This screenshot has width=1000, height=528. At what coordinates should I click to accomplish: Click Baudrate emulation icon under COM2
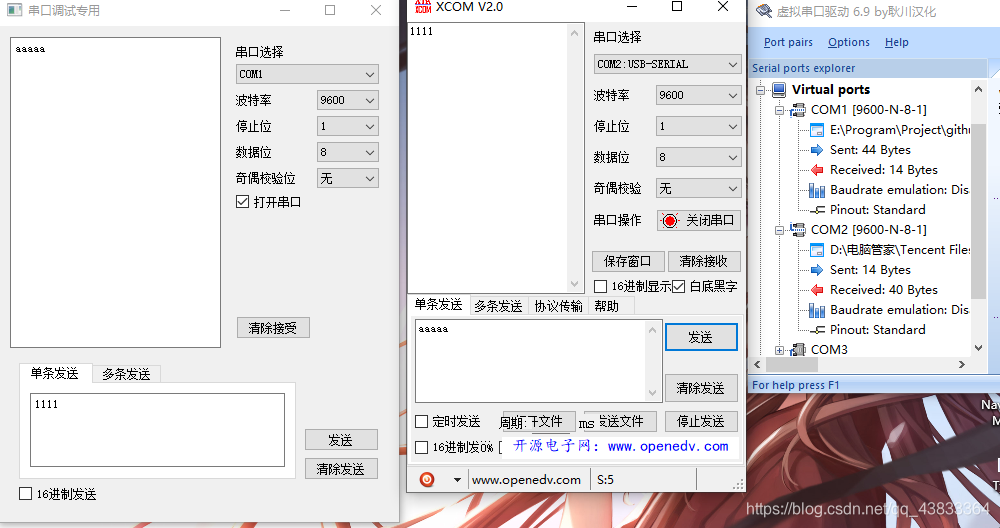point(817,310)
